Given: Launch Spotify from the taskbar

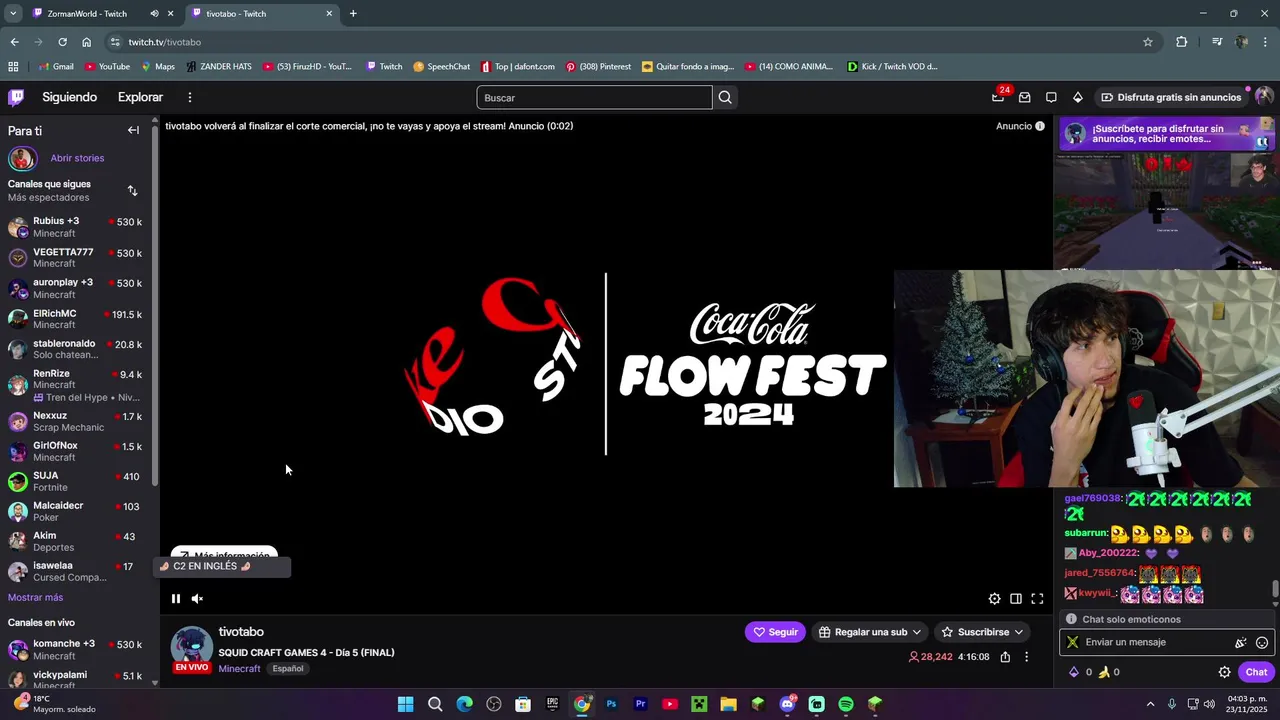Looking at the screenshot, I should pos(846,704).
